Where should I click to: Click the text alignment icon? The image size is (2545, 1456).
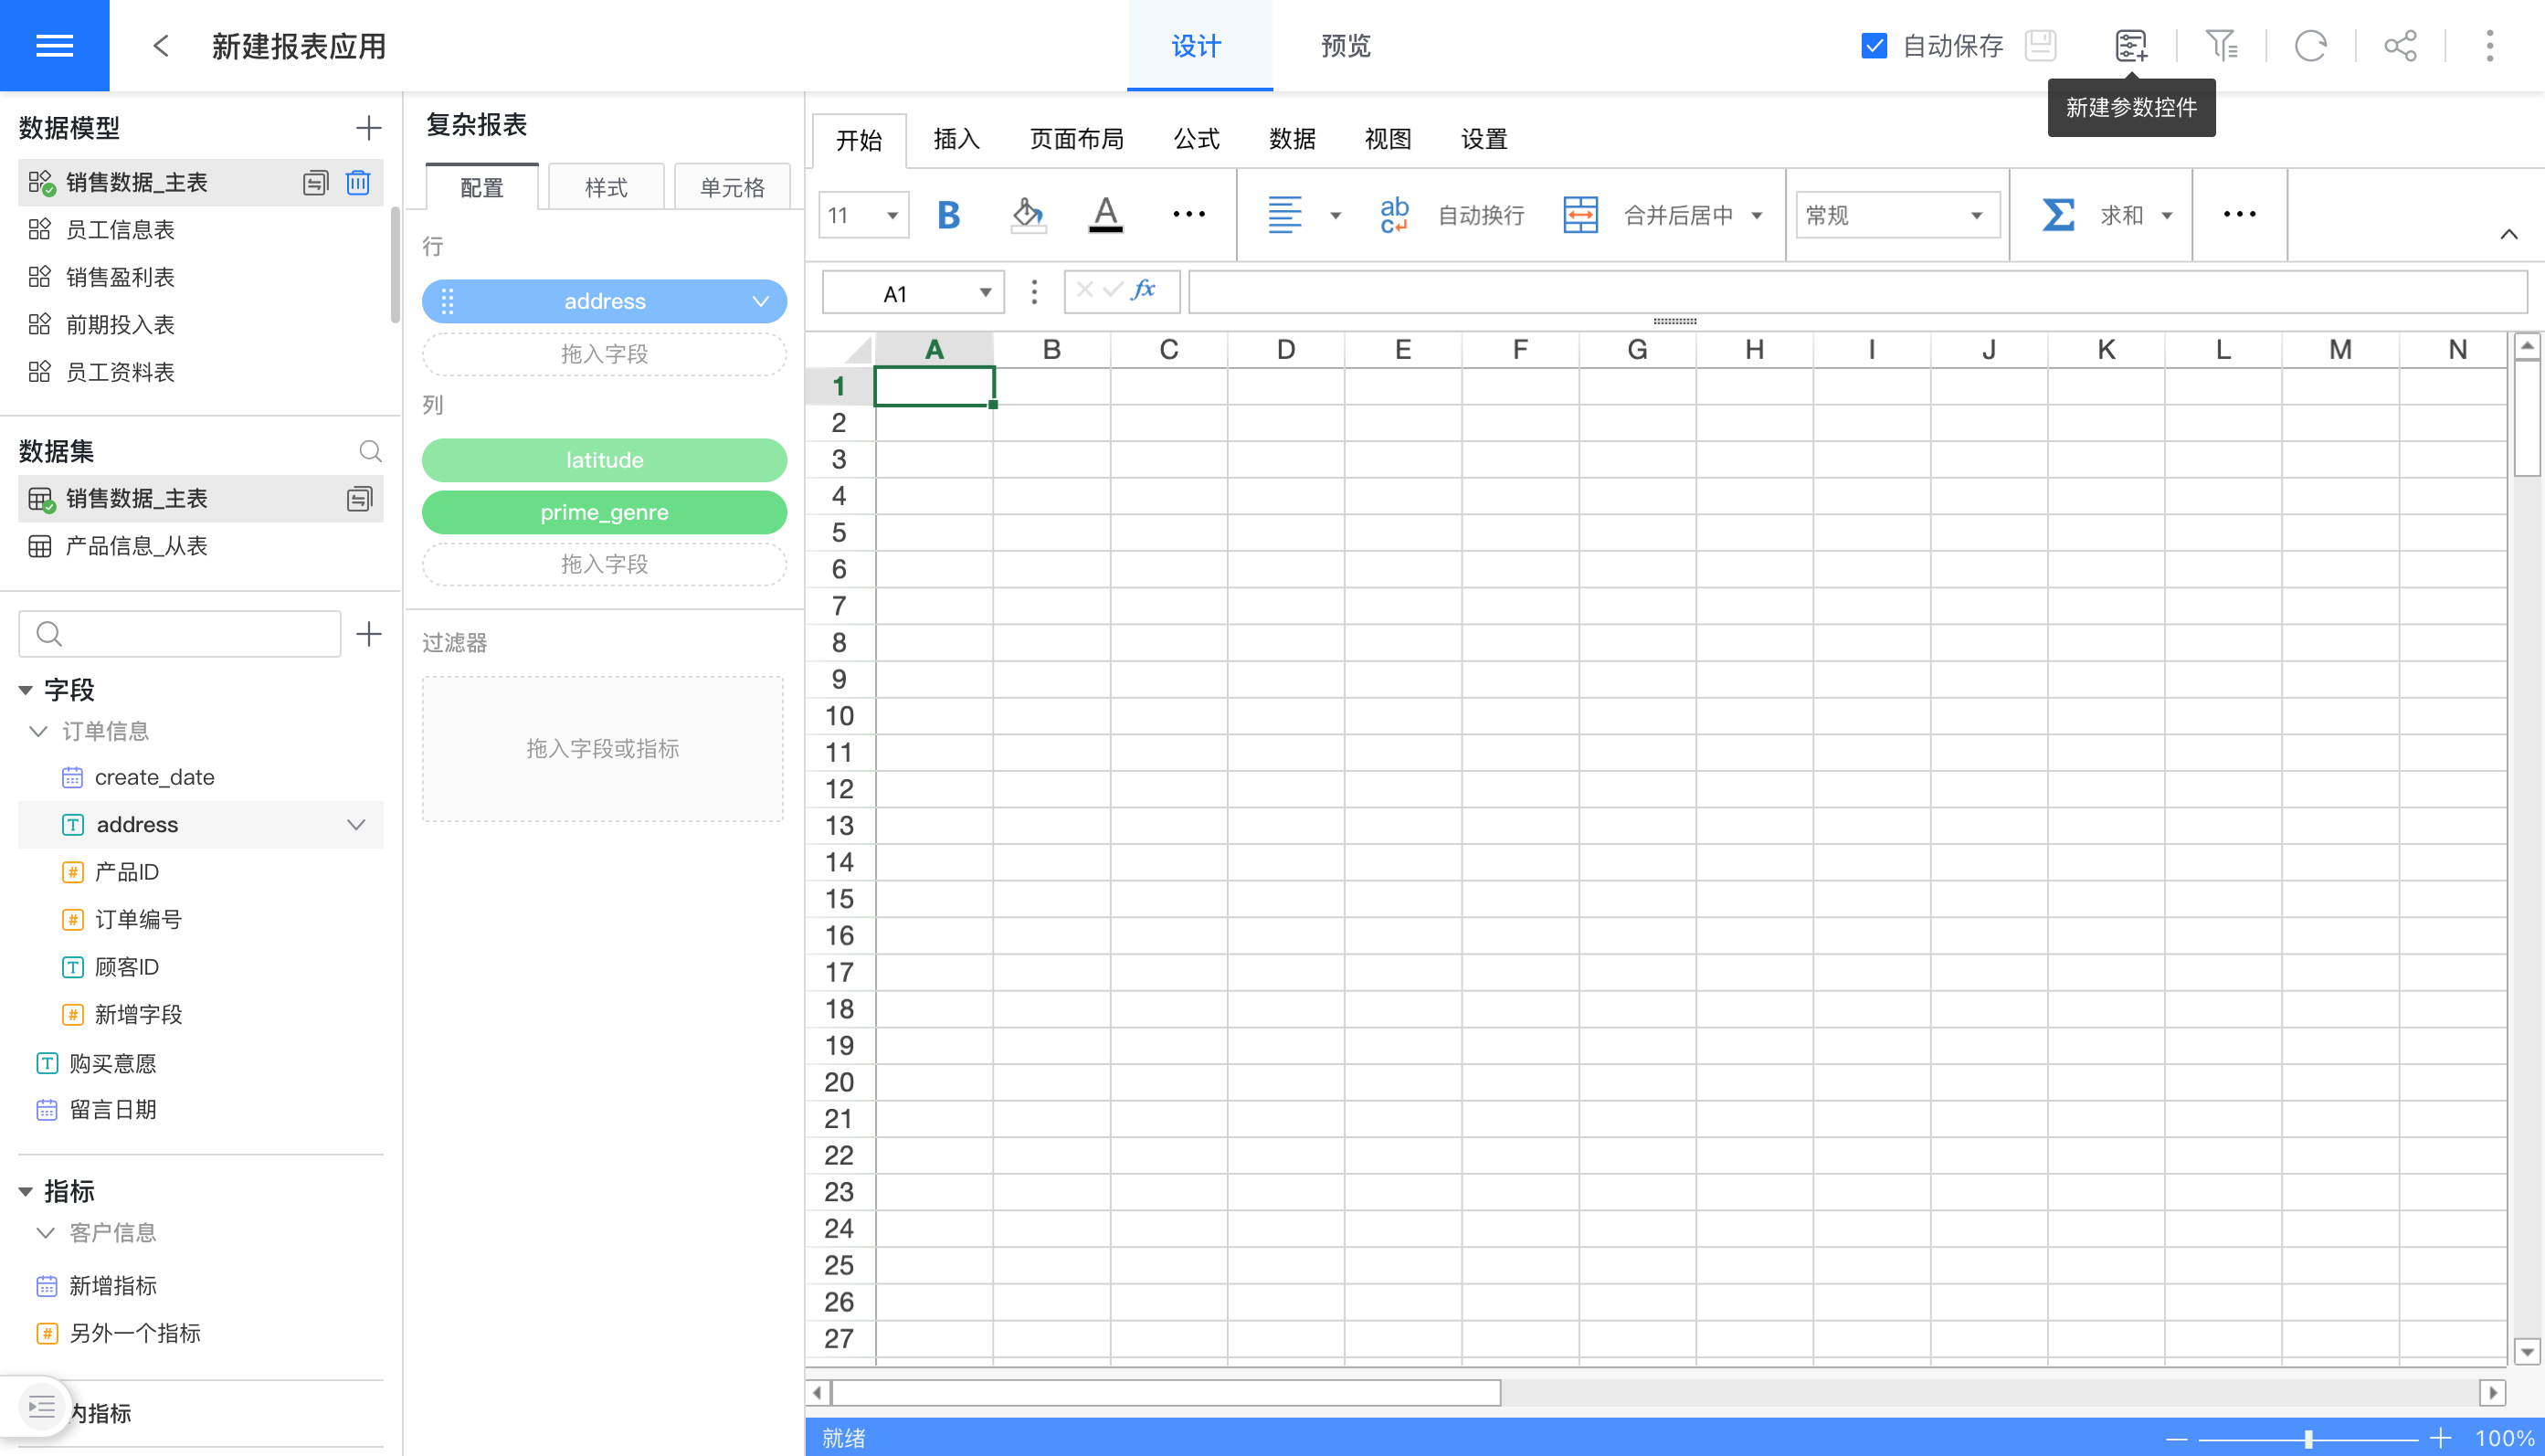click(1284, 215)
